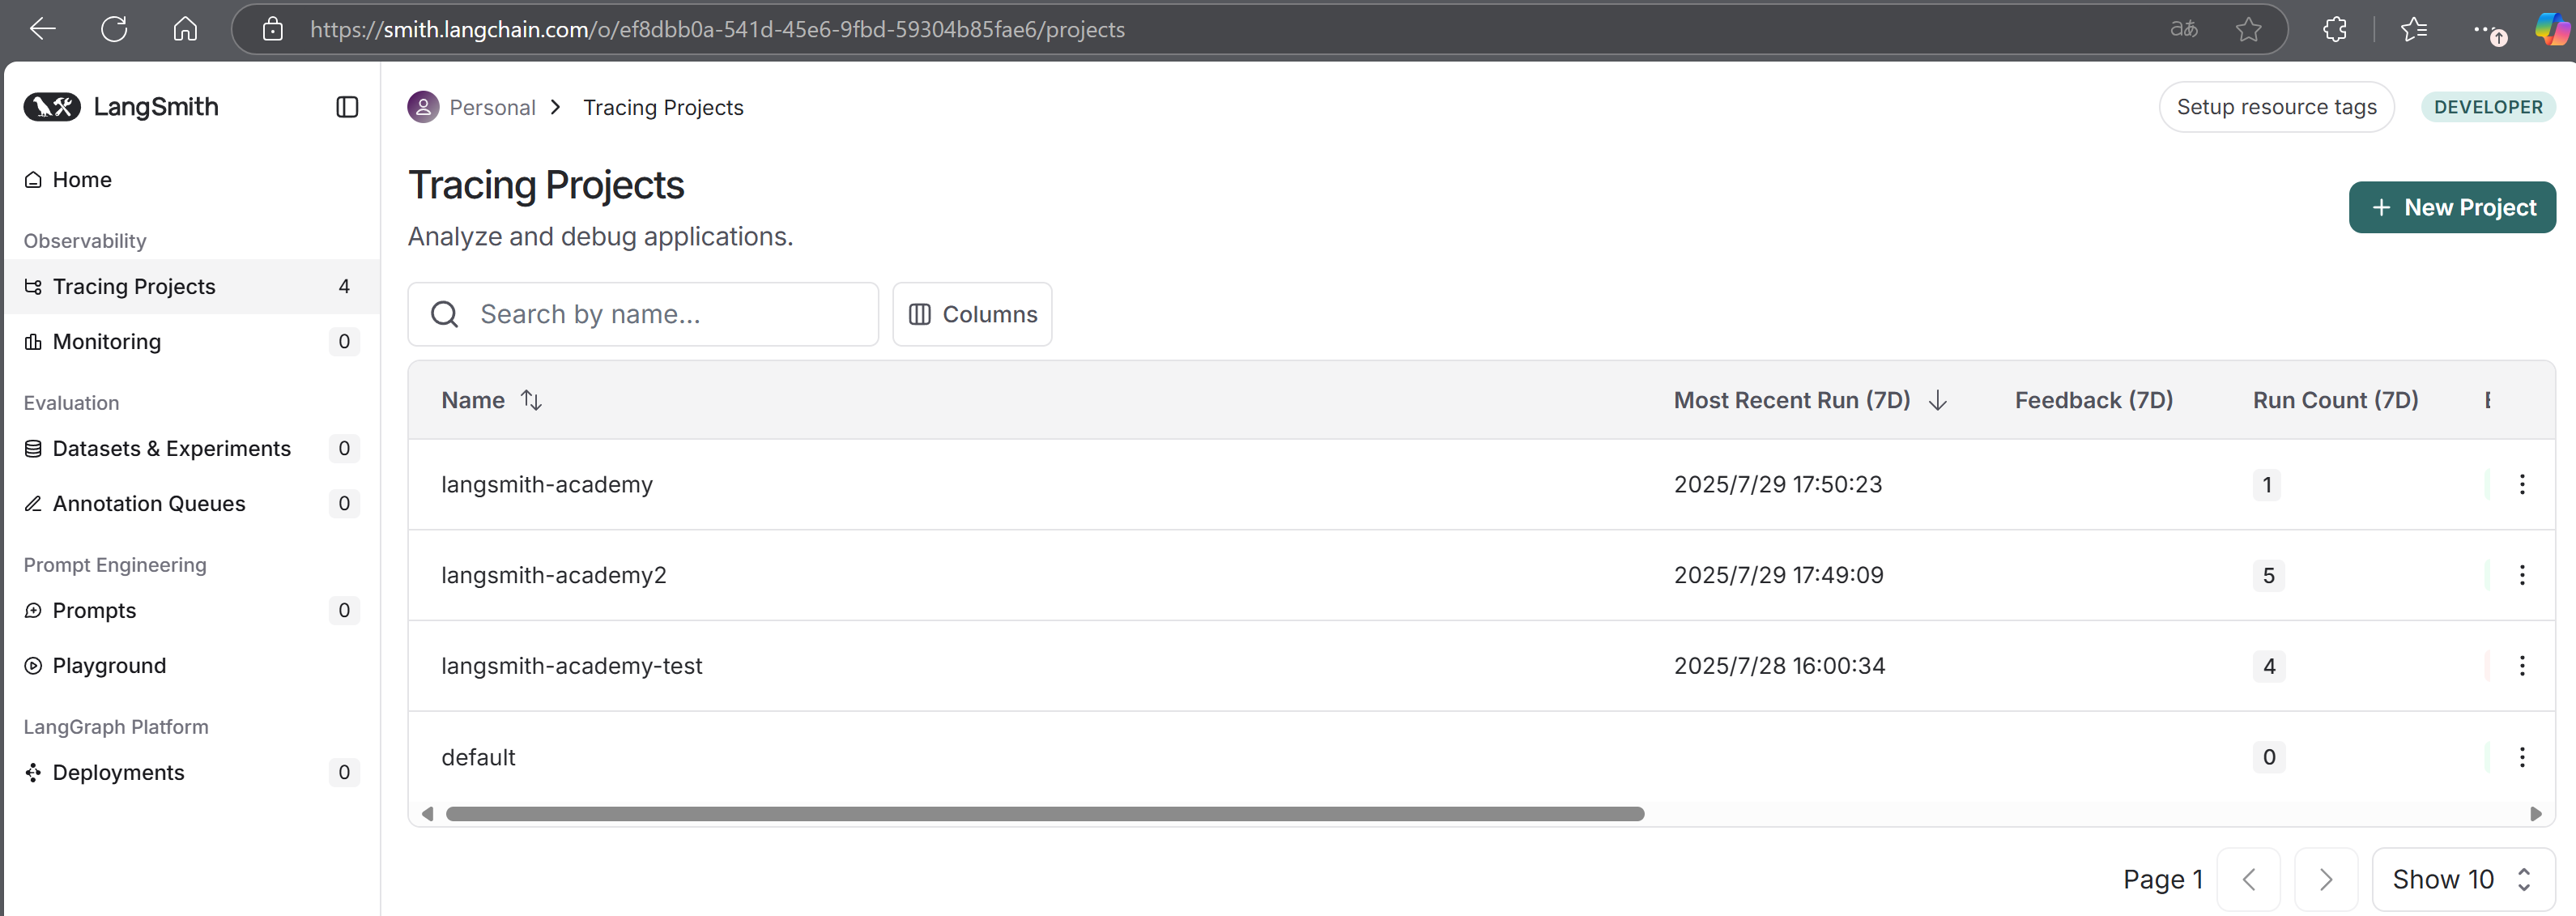Screen dimensions: 2576x916
Task: Open default project
Action: tap(478, 757)
